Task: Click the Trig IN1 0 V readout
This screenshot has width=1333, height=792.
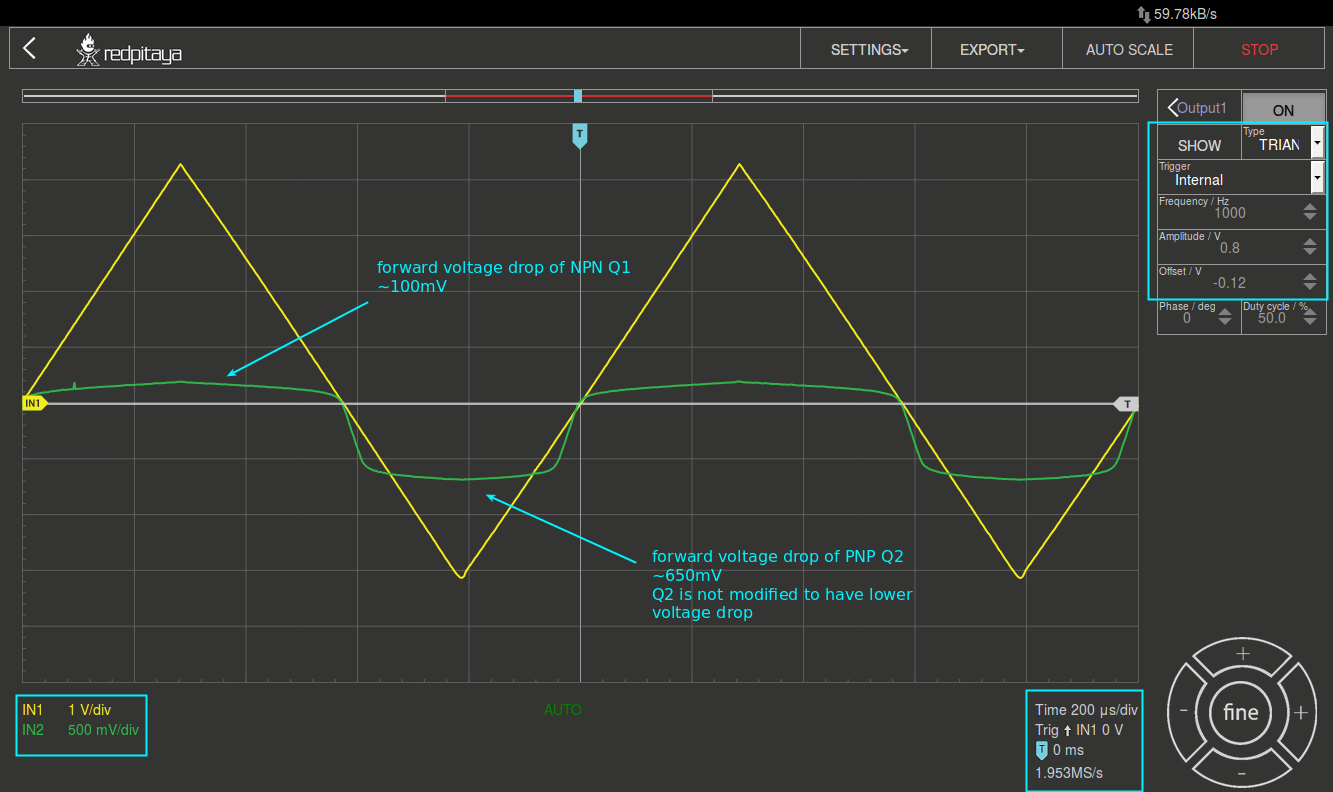Action: [1079, 730]
